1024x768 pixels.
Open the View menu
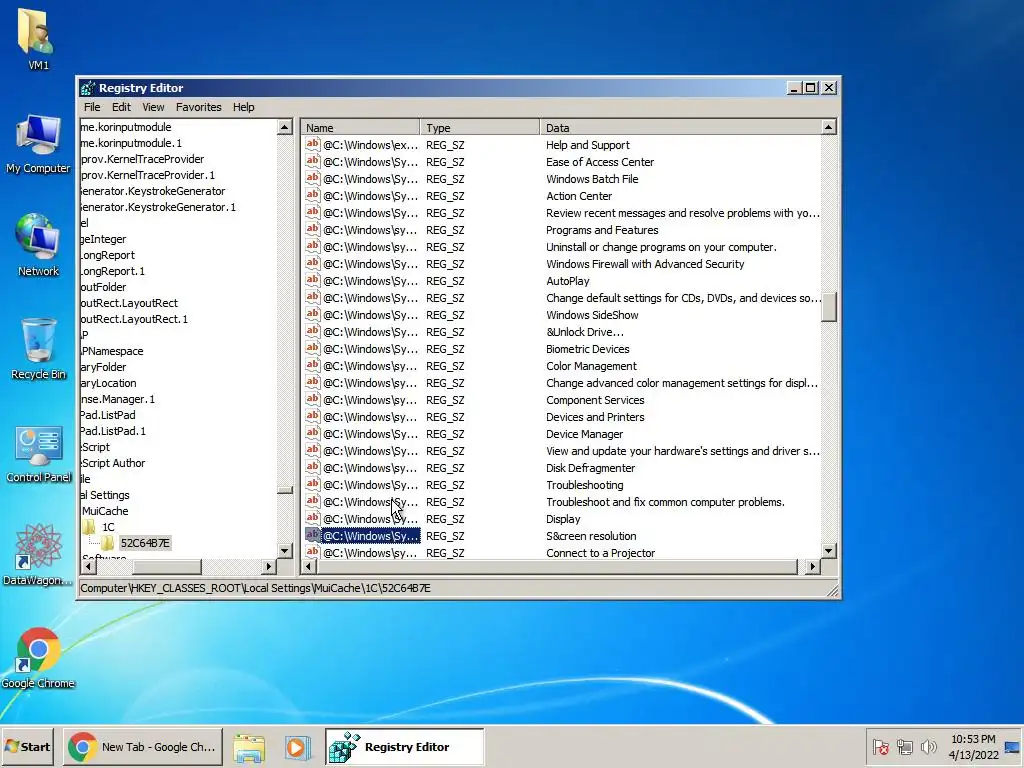pos(153,107)
